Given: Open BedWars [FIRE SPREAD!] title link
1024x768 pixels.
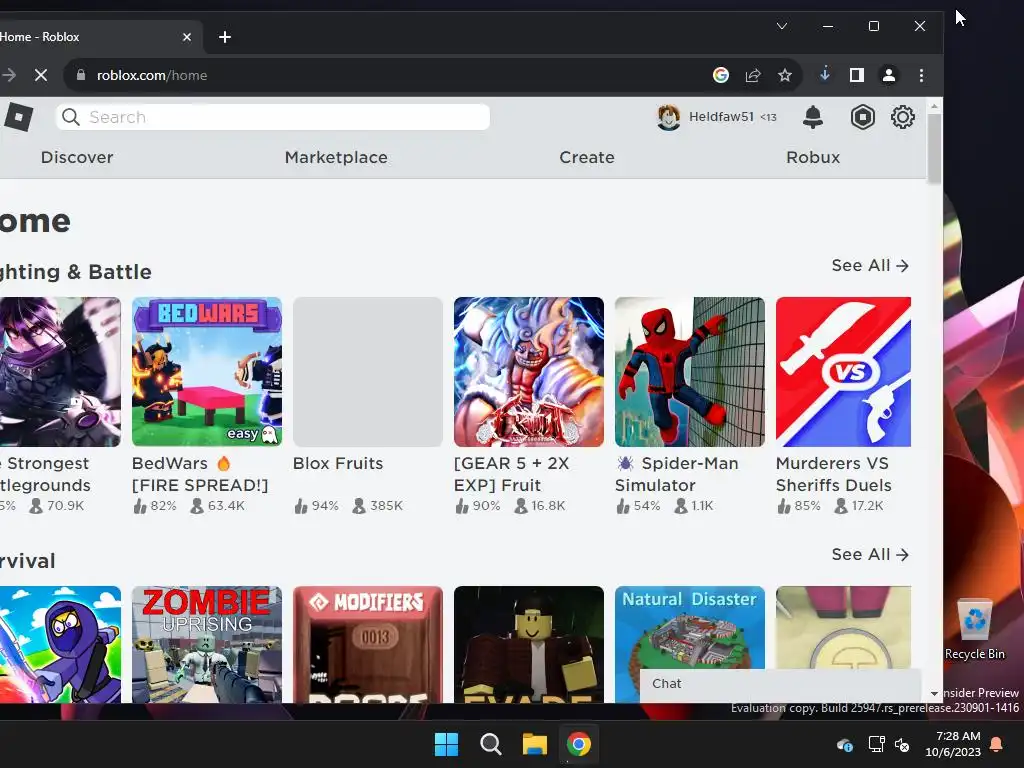Looking at the screenshot, I should point(200,474).
